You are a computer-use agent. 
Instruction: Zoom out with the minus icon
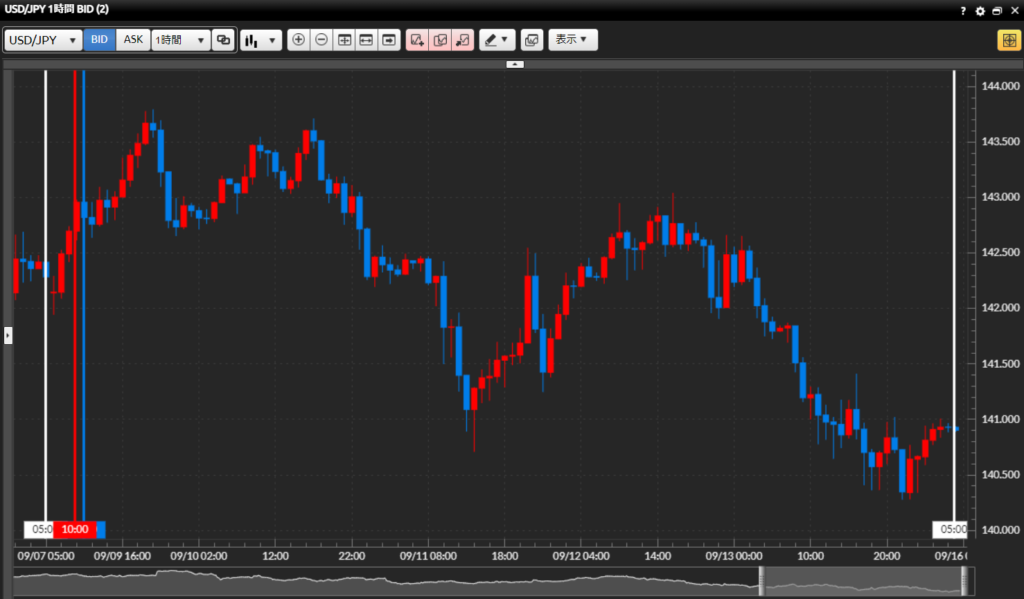(321, 40)
